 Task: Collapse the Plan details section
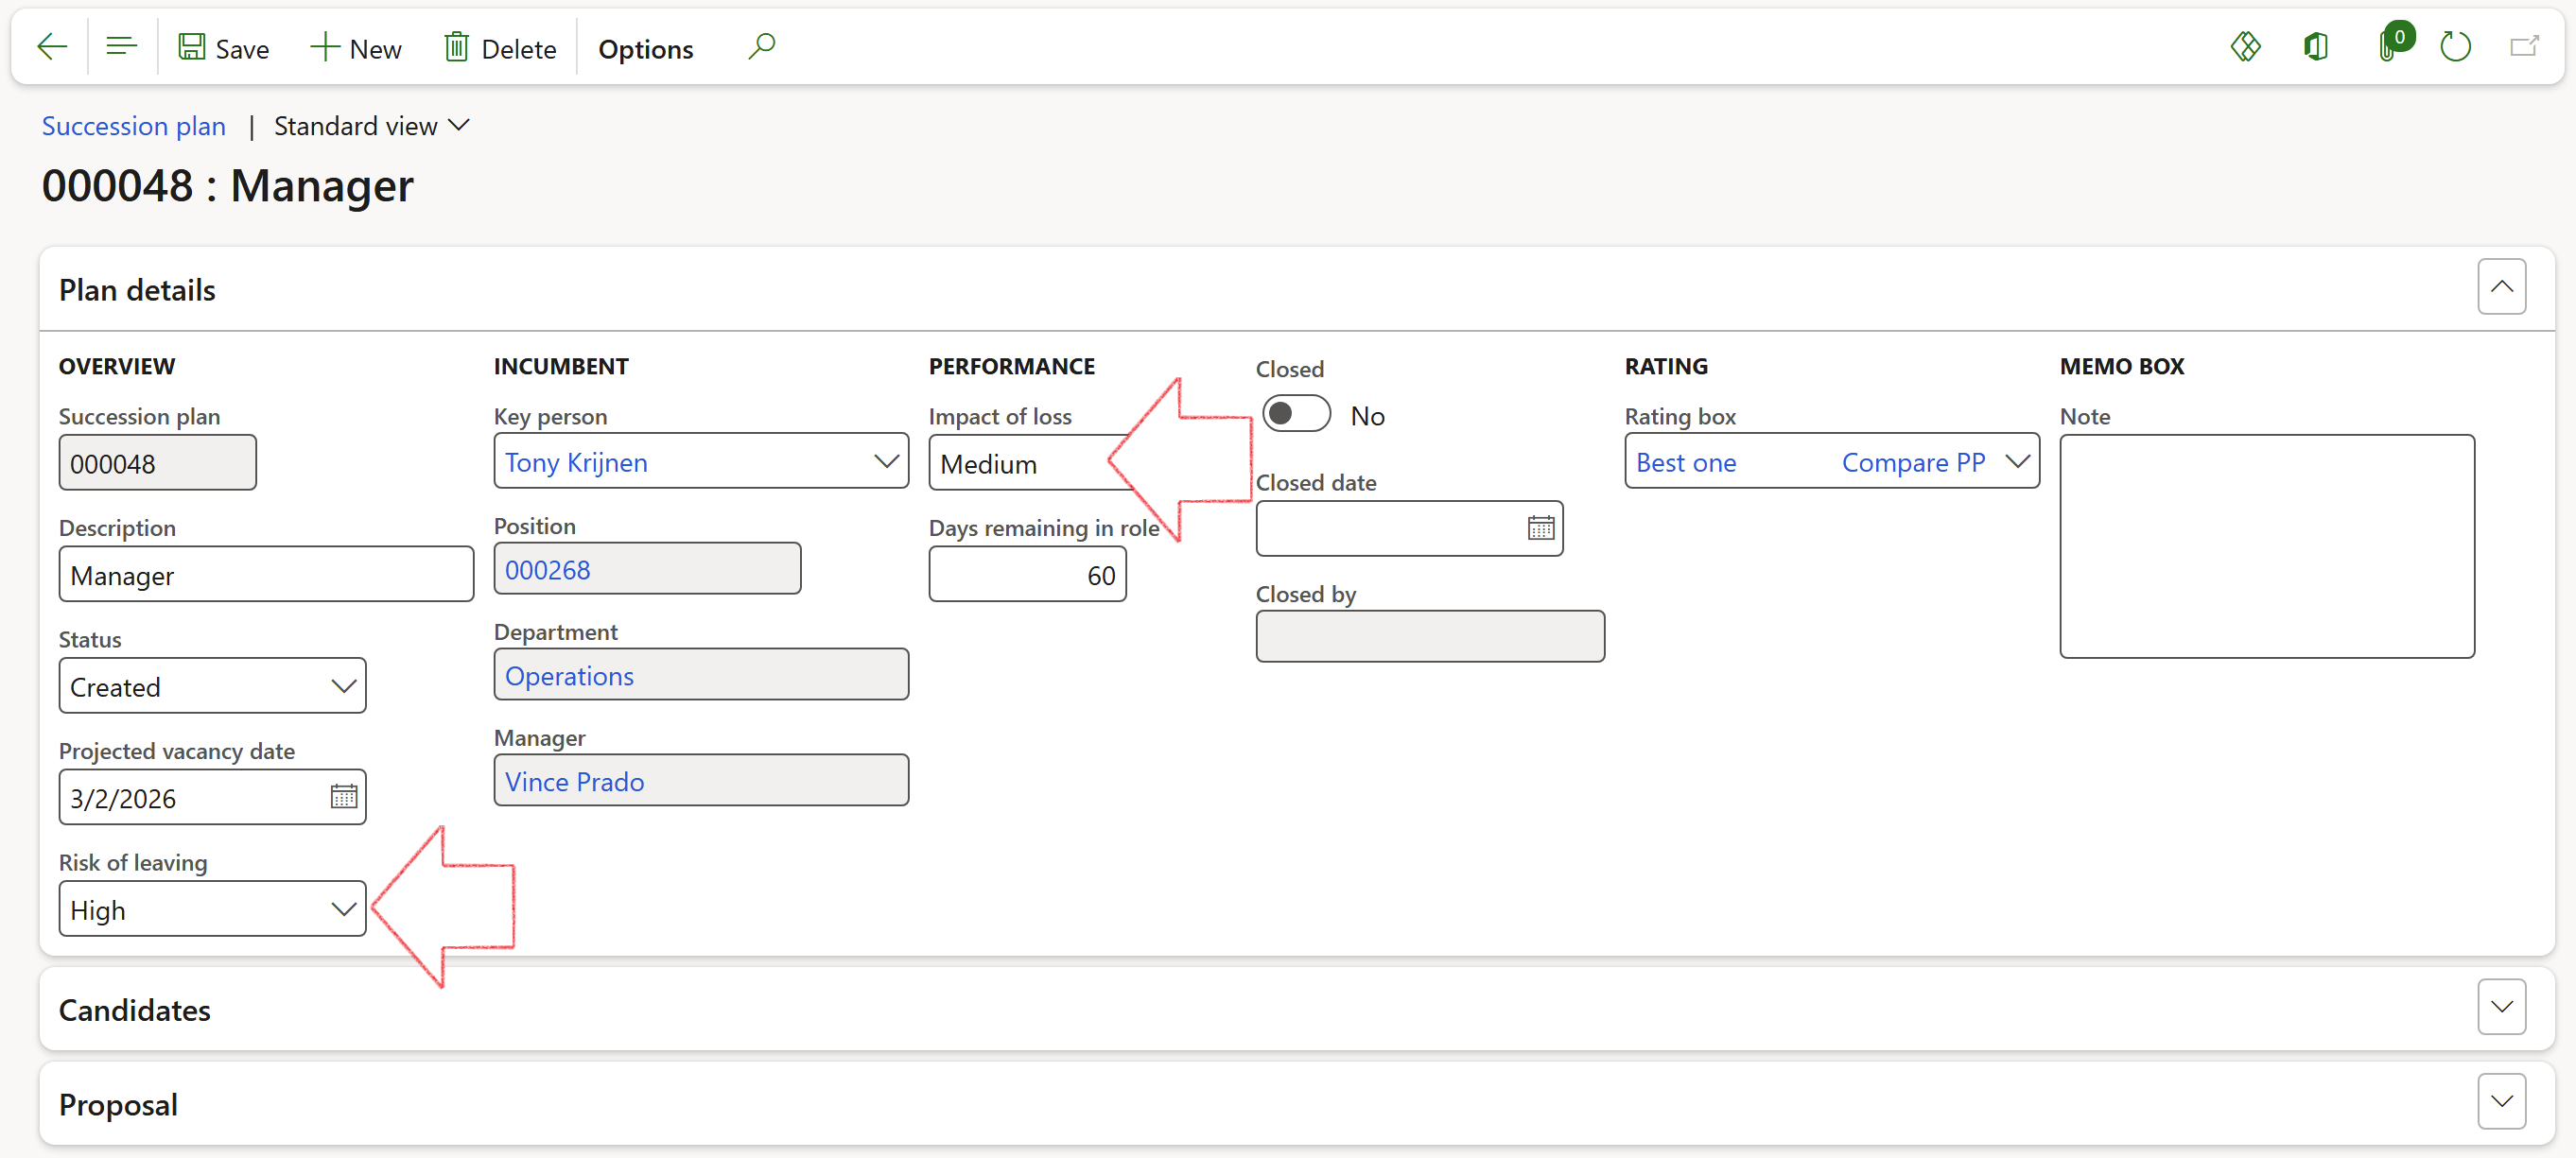2501,287
